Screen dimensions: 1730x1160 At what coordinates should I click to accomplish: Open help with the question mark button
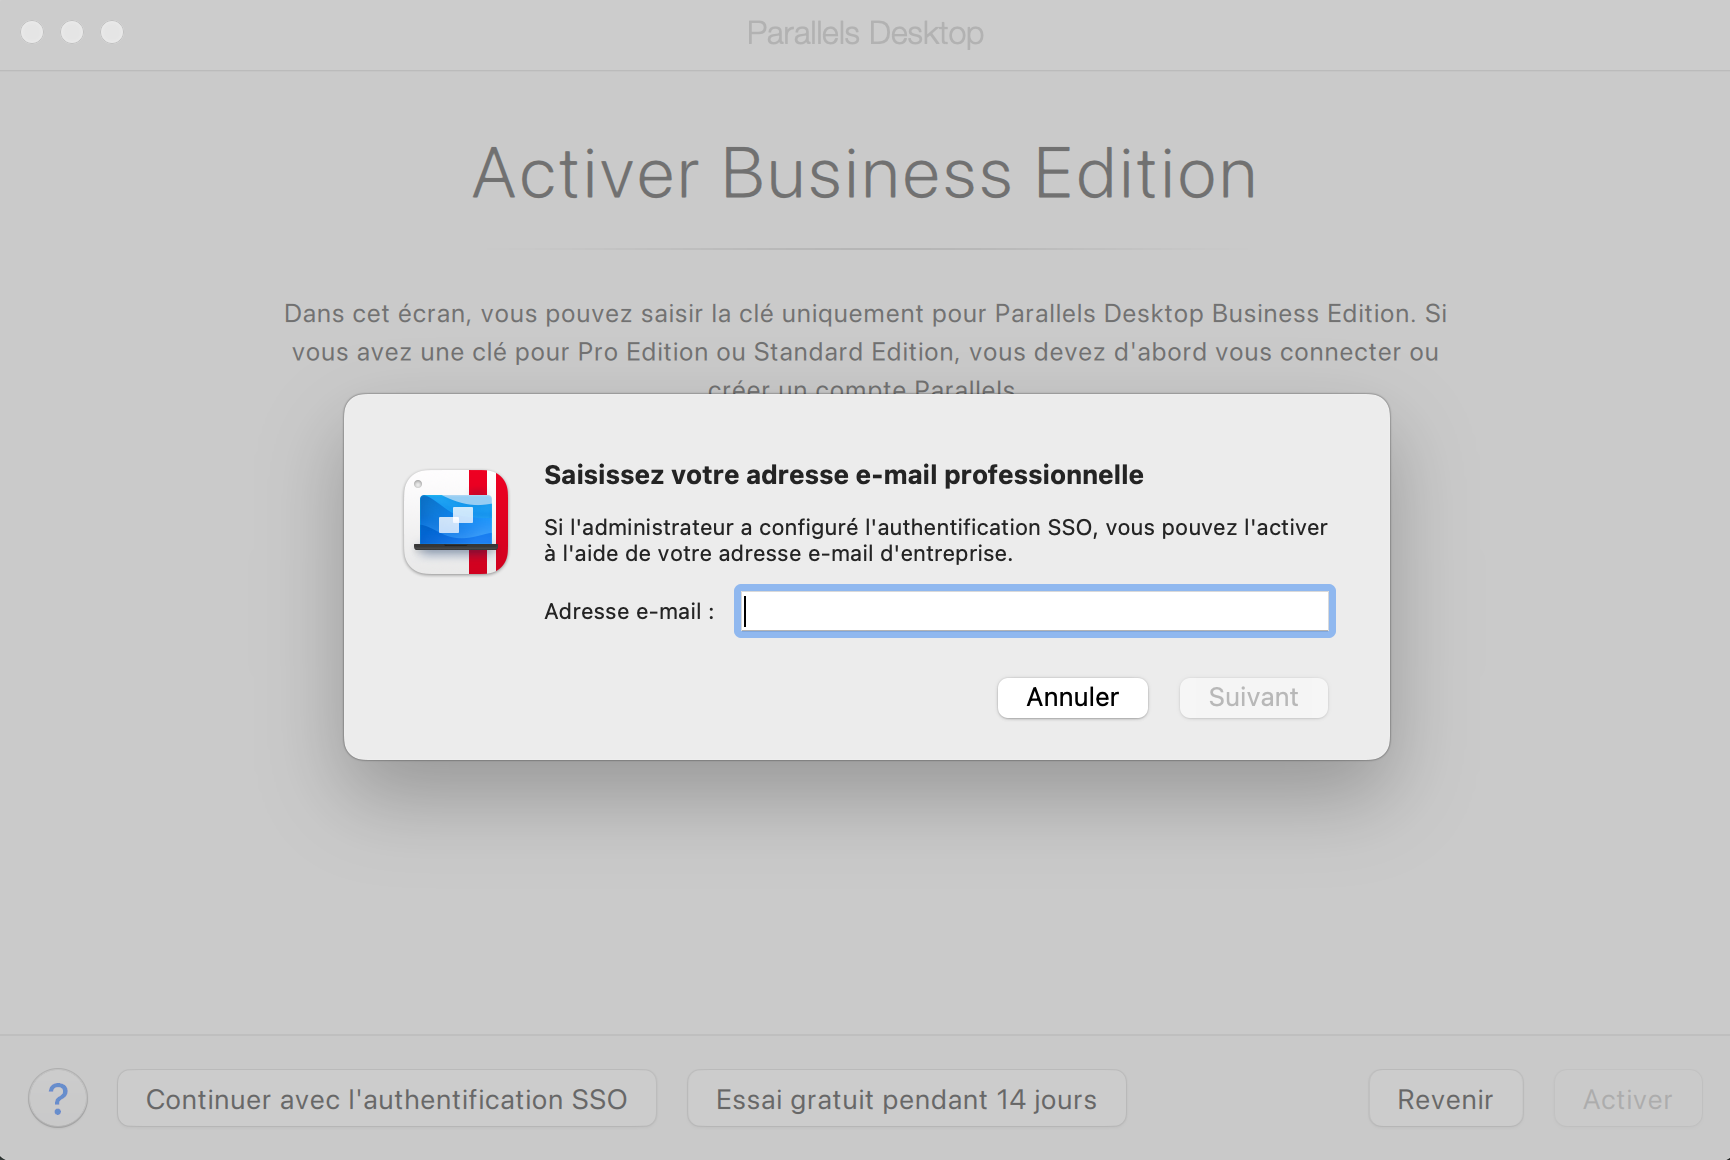point(58,1098)
